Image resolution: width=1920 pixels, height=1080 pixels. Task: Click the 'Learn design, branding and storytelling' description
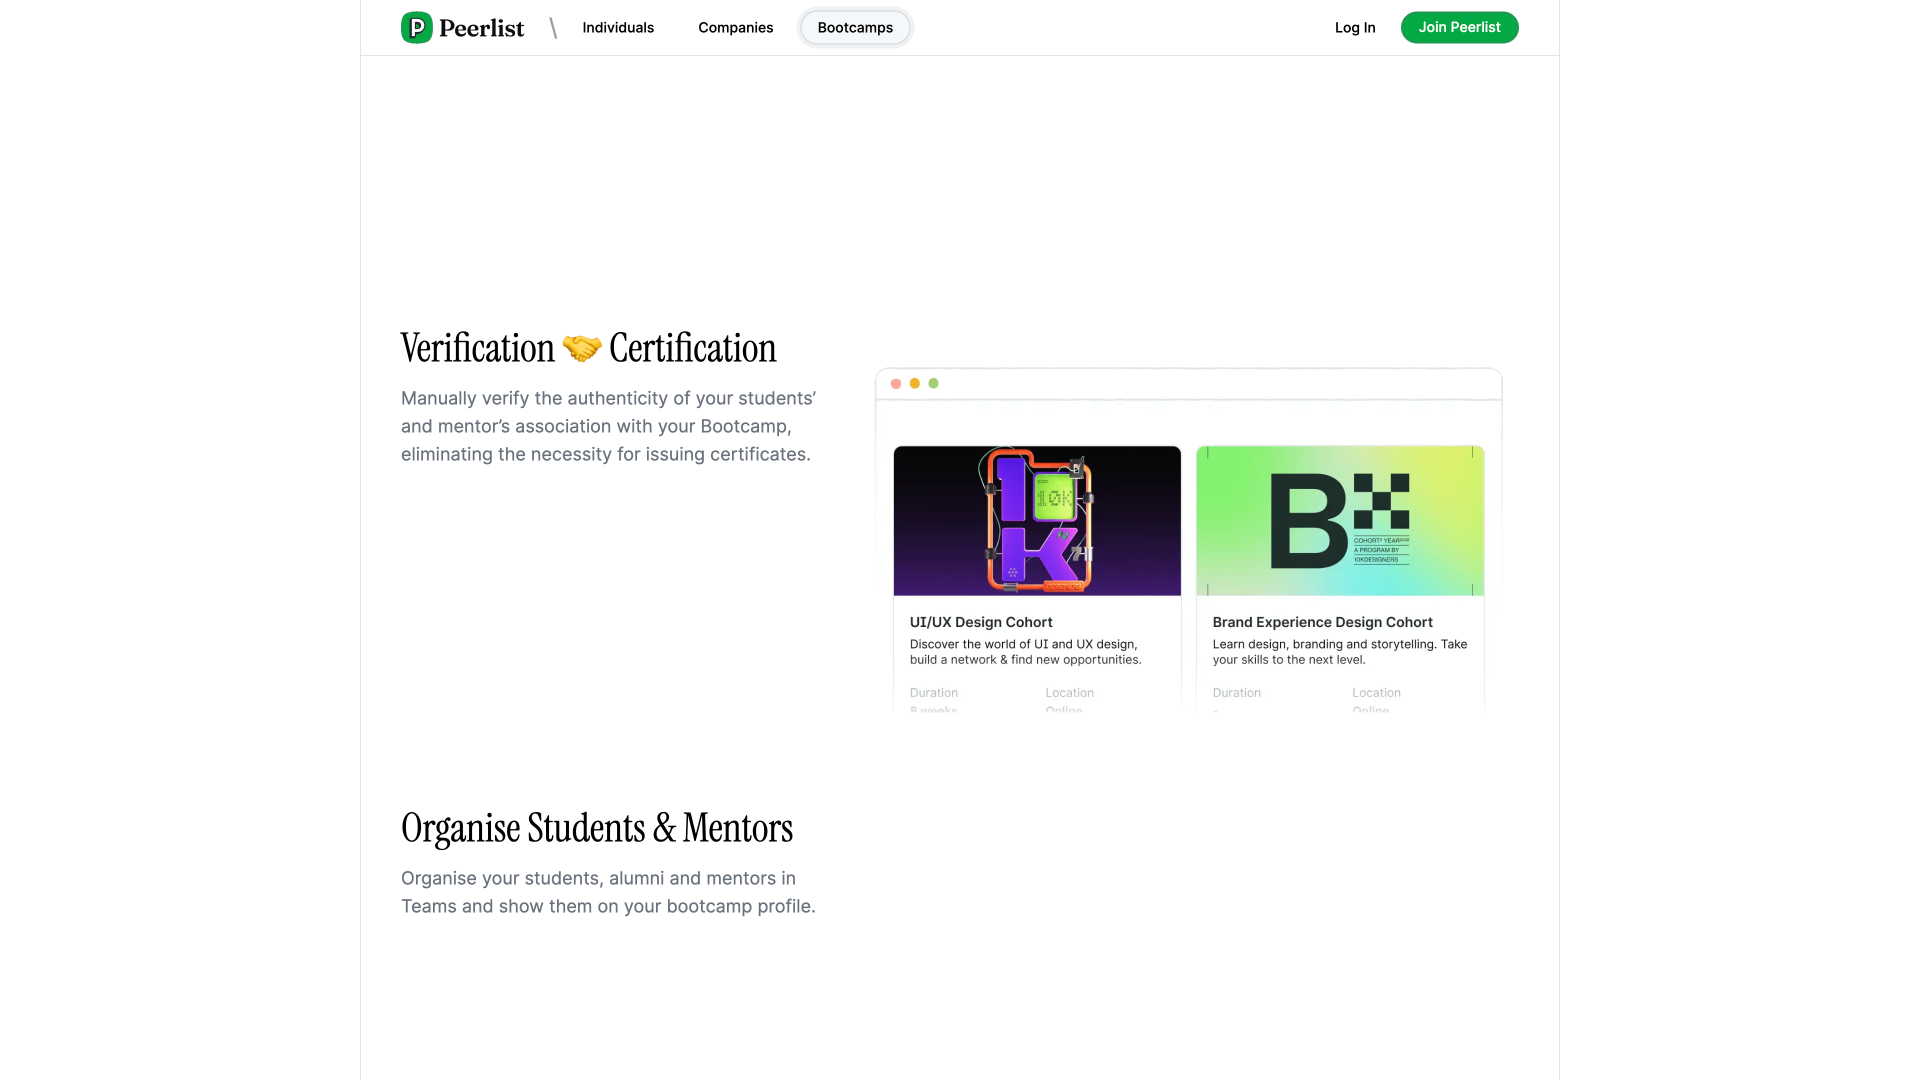[1339, 652]
